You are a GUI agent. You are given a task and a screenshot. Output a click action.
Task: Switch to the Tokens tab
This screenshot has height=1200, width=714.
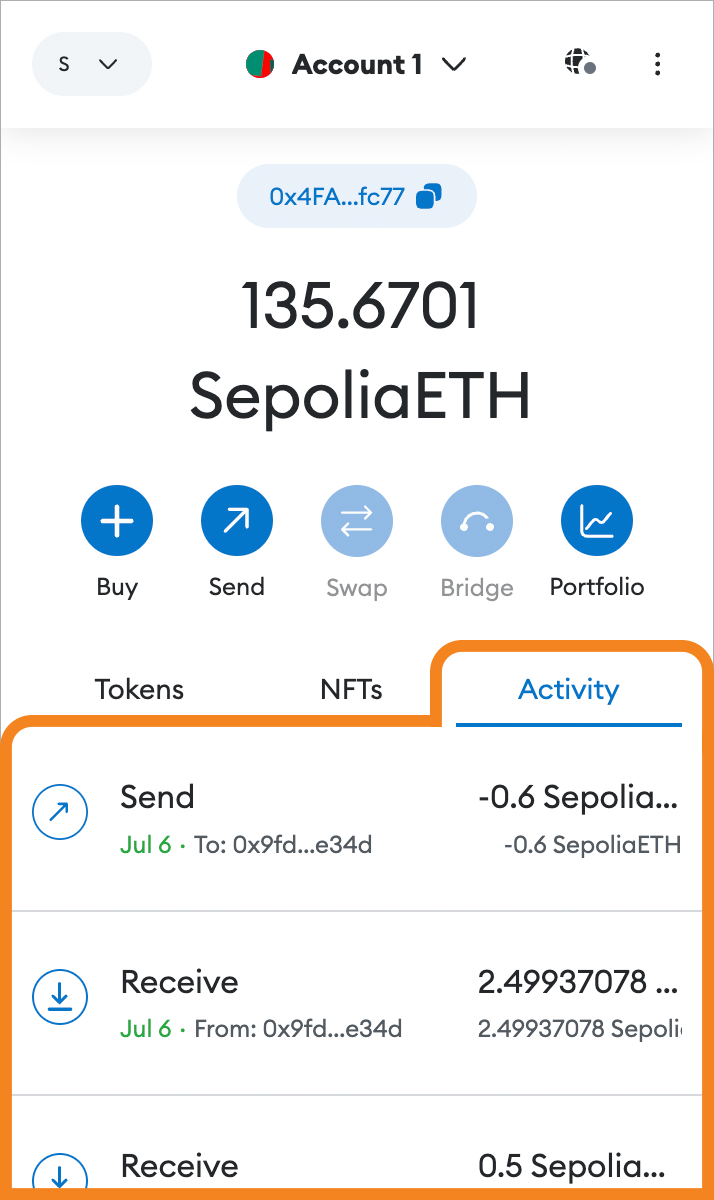(139, 689)
